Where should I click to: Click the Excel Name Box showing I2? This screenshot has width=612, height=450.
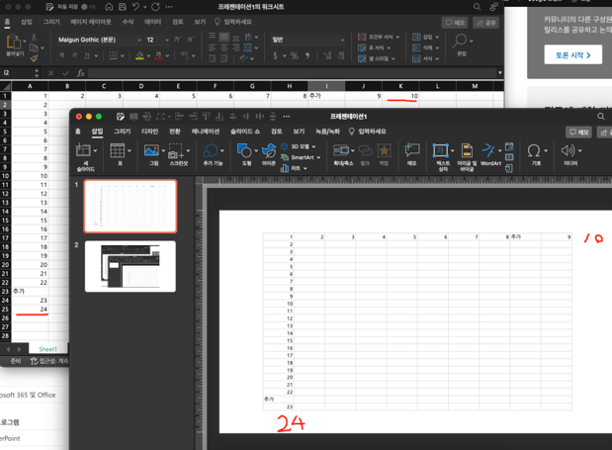pos(18,73)
